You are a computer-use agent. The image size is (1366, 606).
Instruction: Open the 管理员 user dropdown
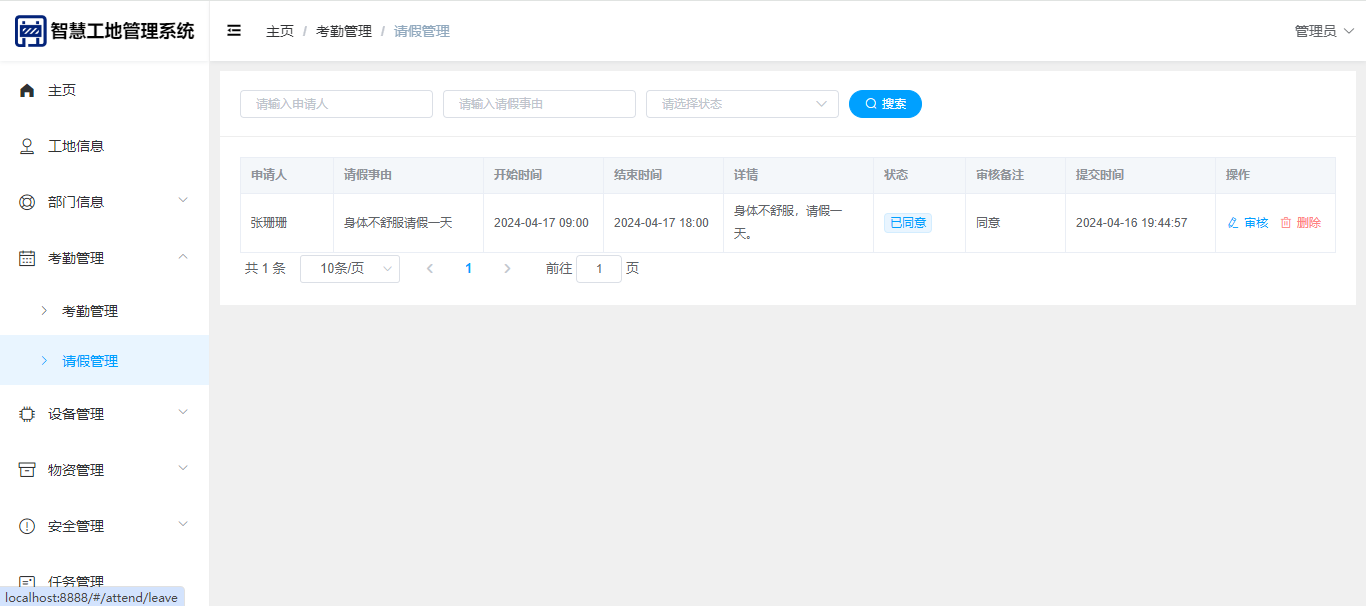click(x=1324, y=31)
